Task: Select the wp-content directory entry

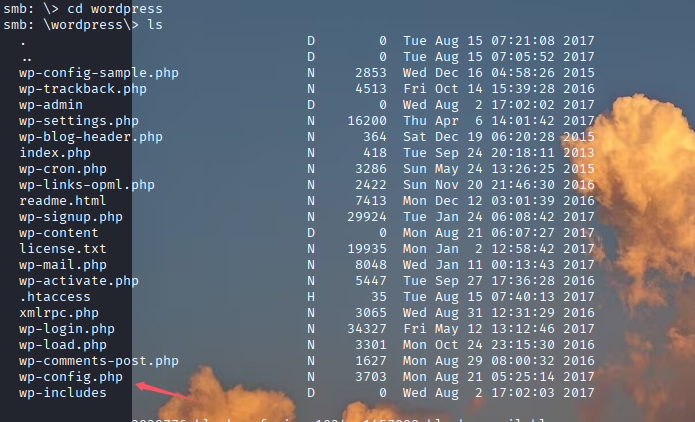Action: click(x=58, y=233)
